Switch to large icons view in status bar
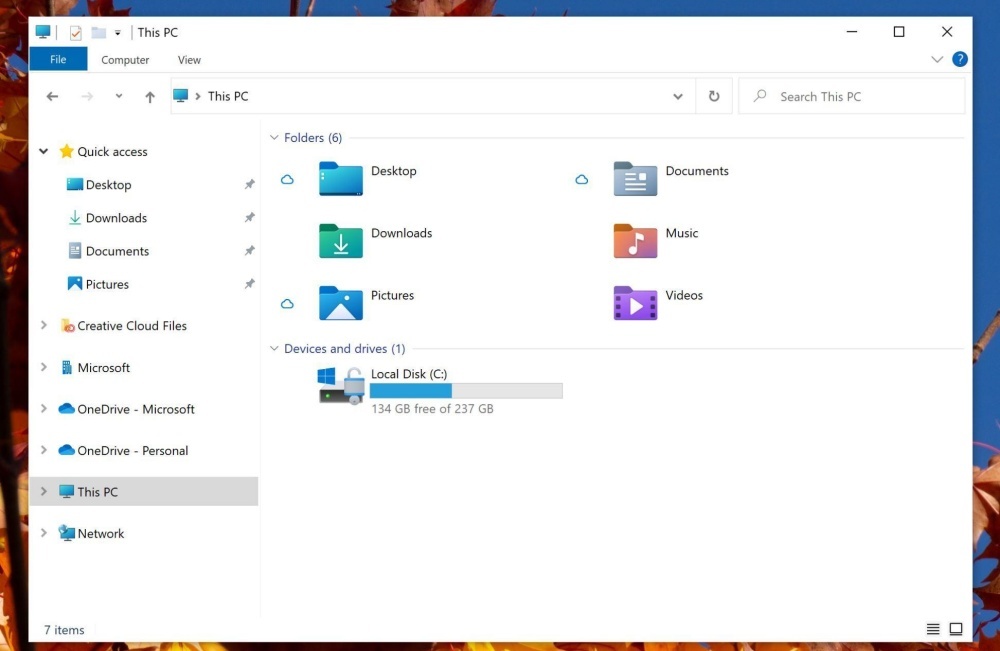 [956, 629]
